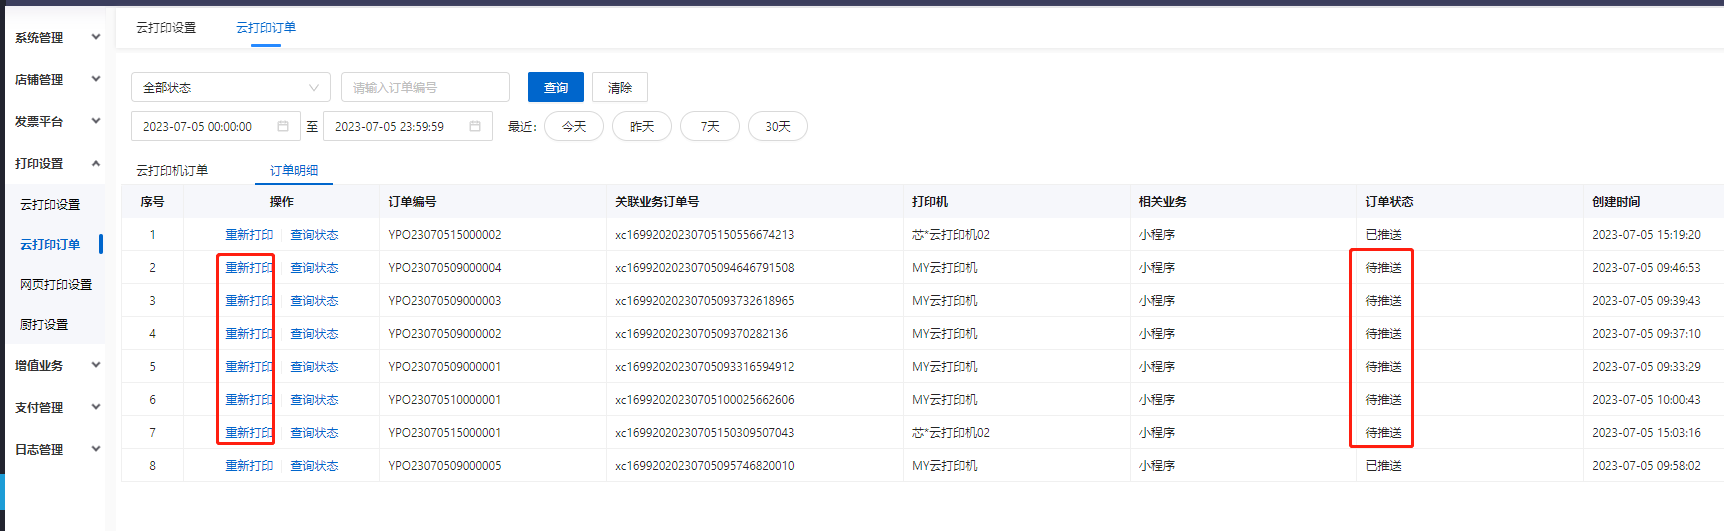Click 重新打印 for order YPO23070510000001
Screen dimensions: 1724x531
pos(249,399)
